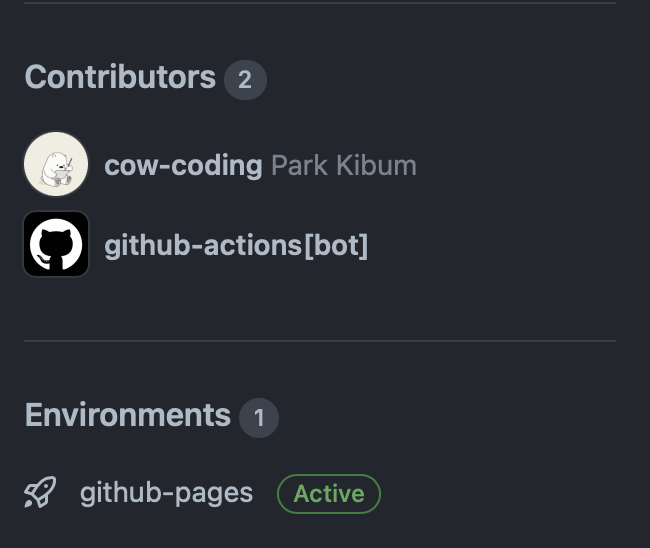Click the word Environments in the heading
Image resolution: width=650 pixels, height=548 pixels.
128,415
